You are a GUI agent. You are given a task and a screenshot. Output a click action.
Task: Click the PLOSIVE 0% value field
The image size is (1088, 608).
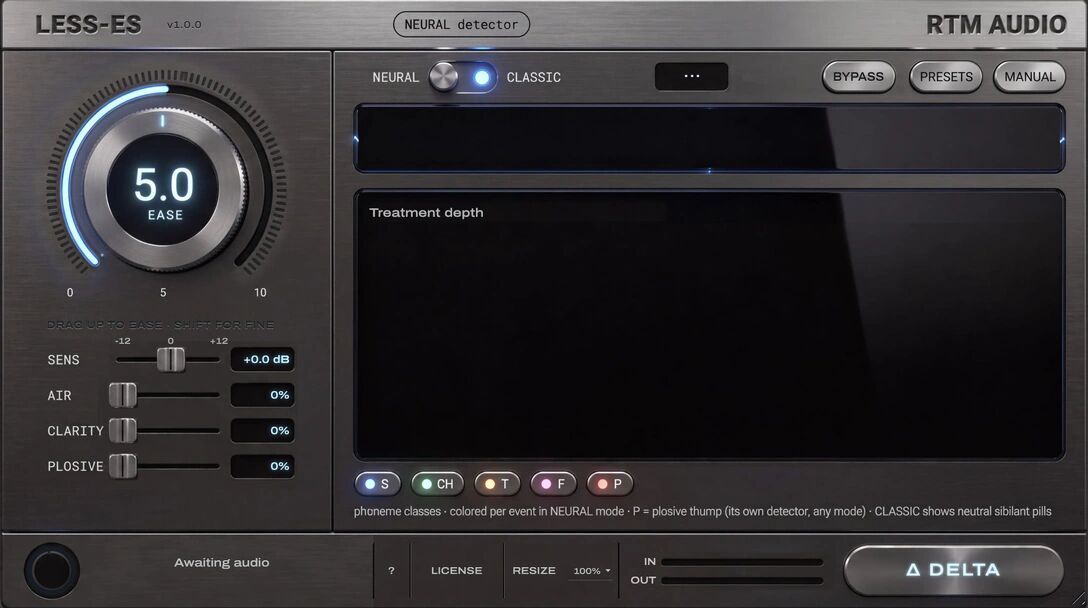pos(262,466)
